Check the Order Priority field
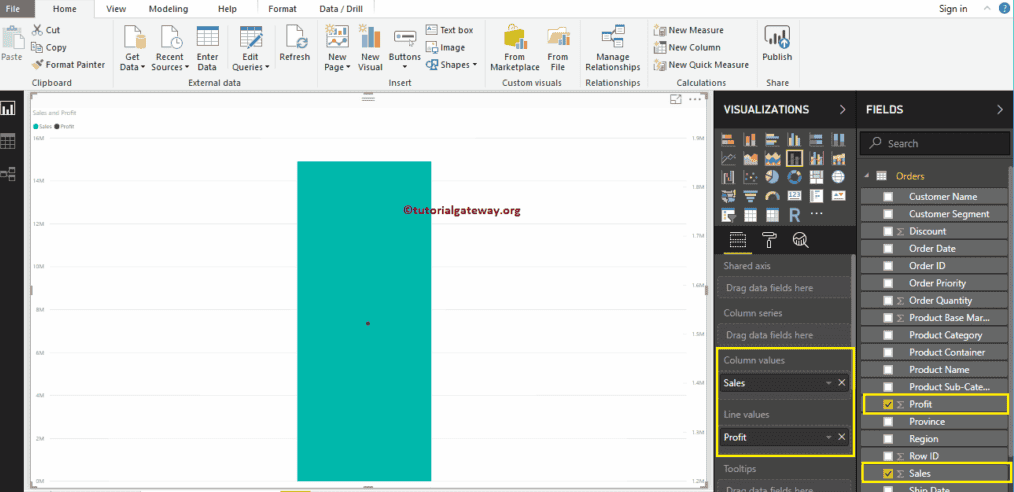Image resolution: width=1014 pixels, height=492 pixels. [888, 283]
